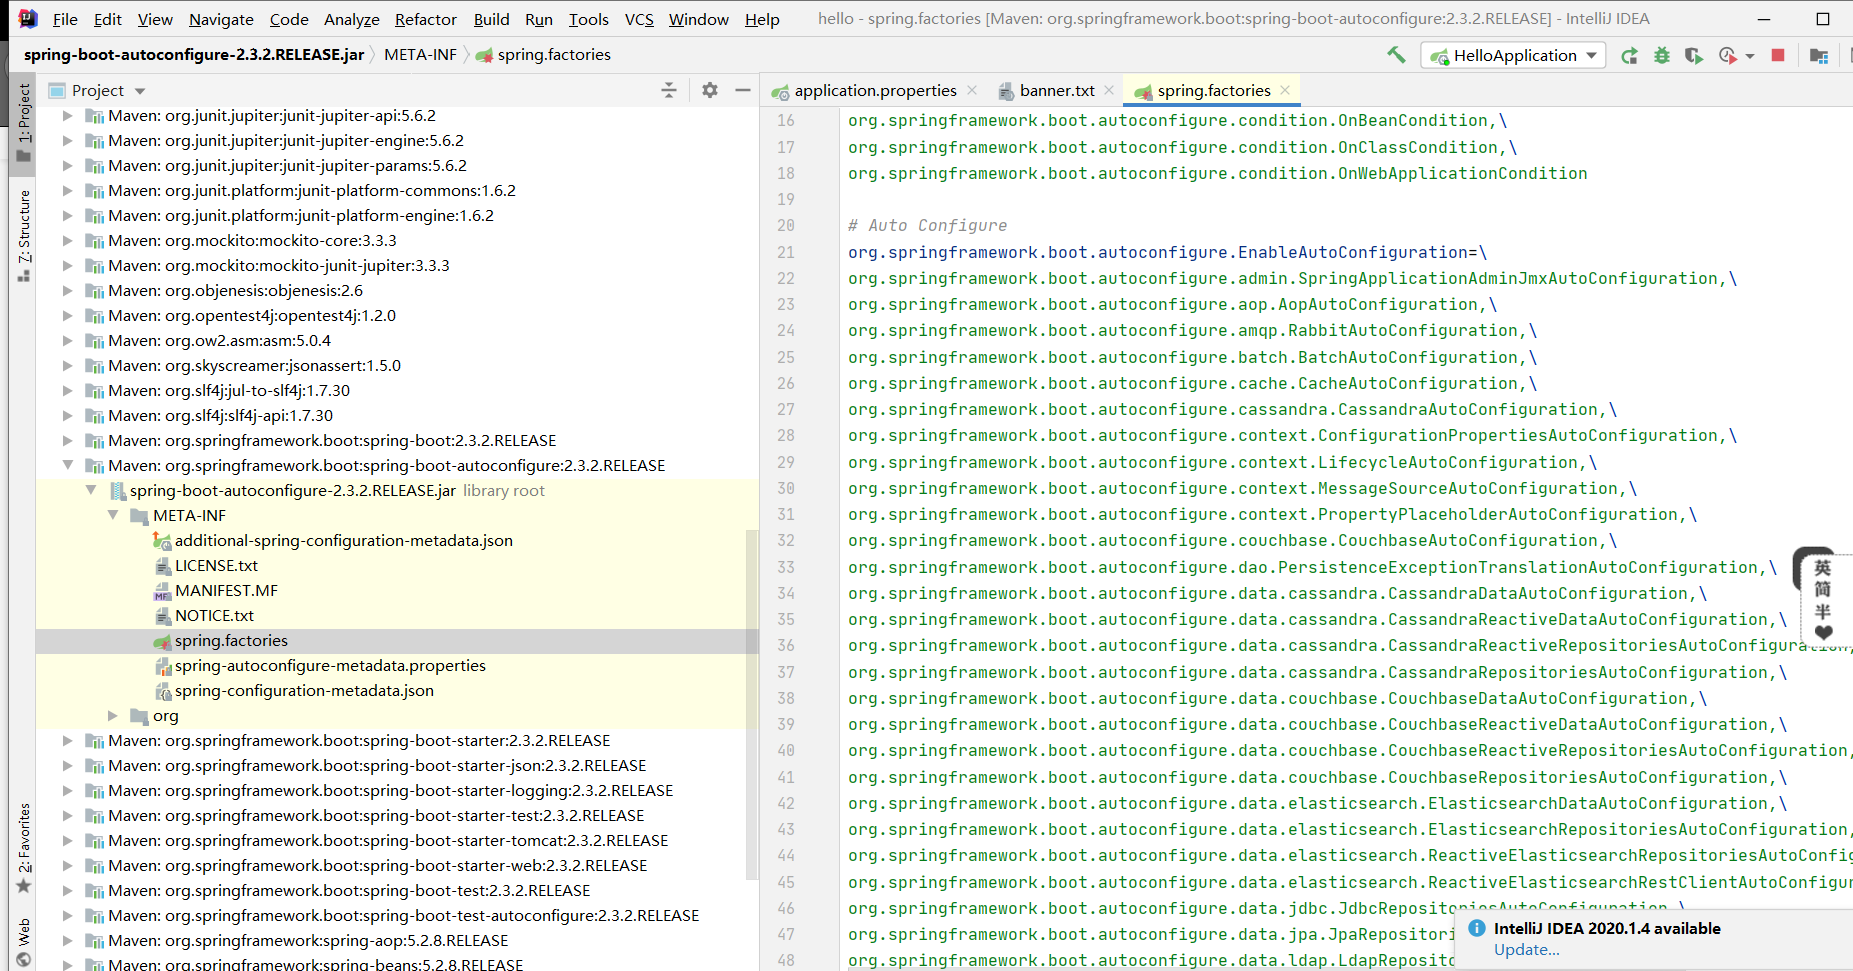Expand the org folder
Screen dimensions: 1853x971
(112, 715)
